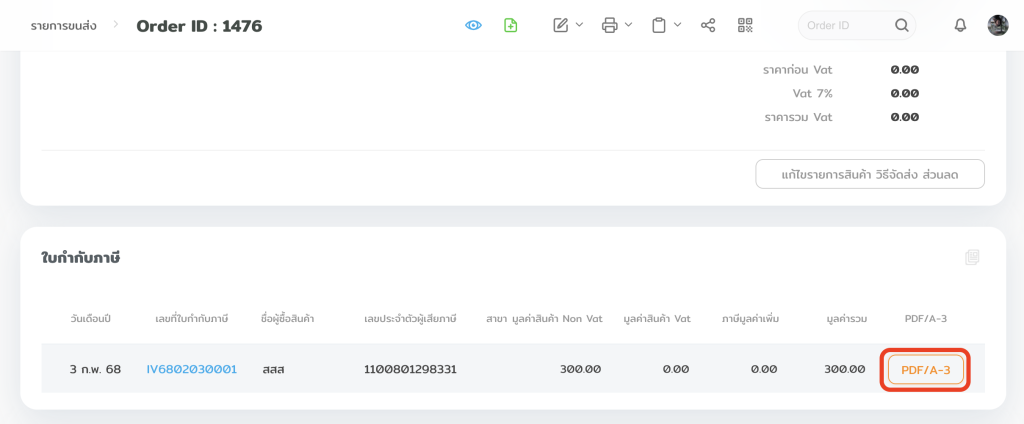
Task: Expand the clipboard dropdown arrow
Action: click(678, 25)
